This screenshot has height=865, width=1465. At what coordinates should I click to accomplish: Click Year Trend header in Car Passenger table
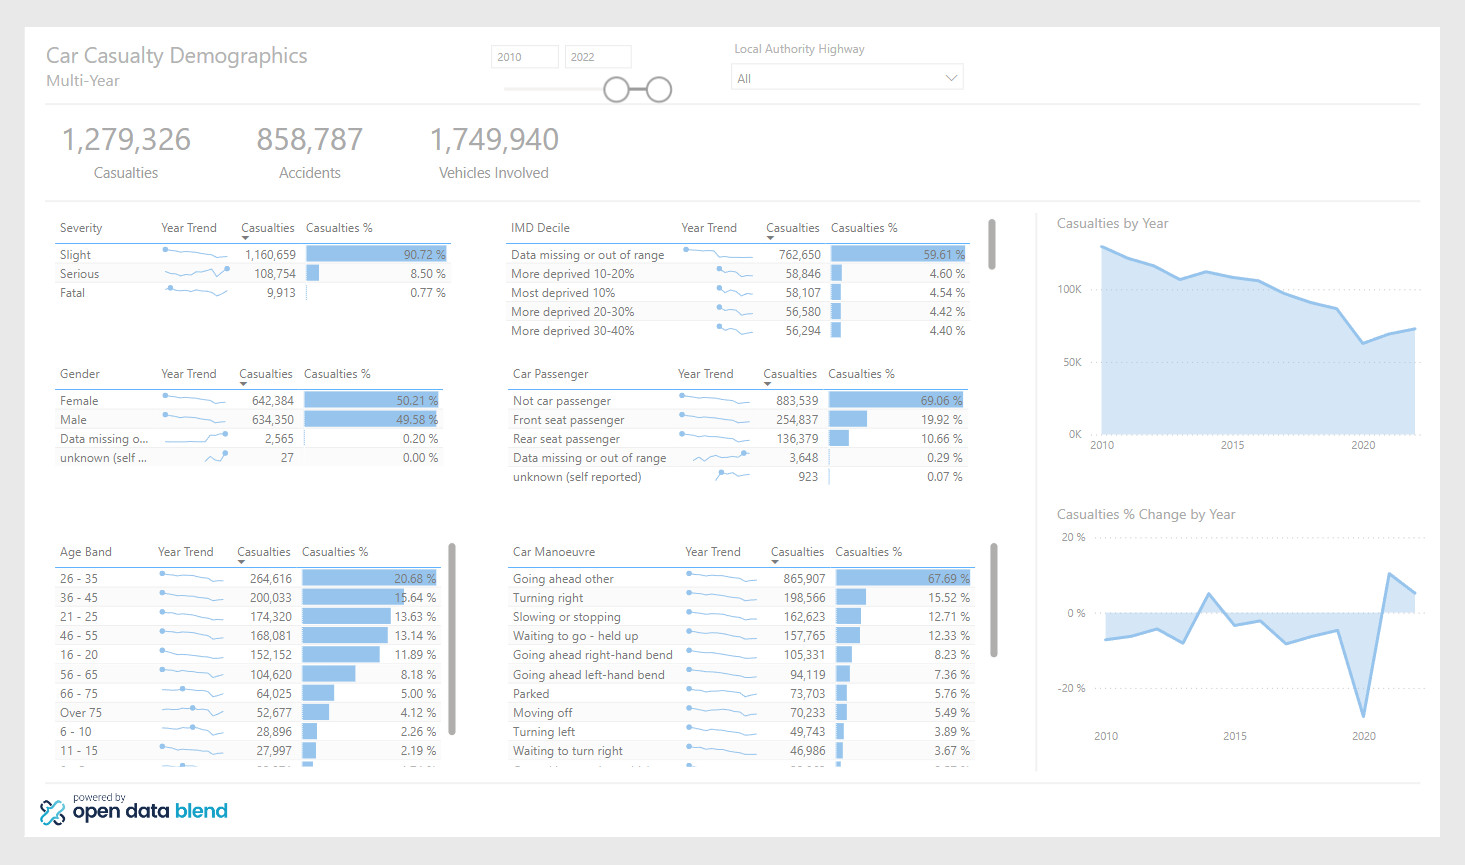click(706, 374)
